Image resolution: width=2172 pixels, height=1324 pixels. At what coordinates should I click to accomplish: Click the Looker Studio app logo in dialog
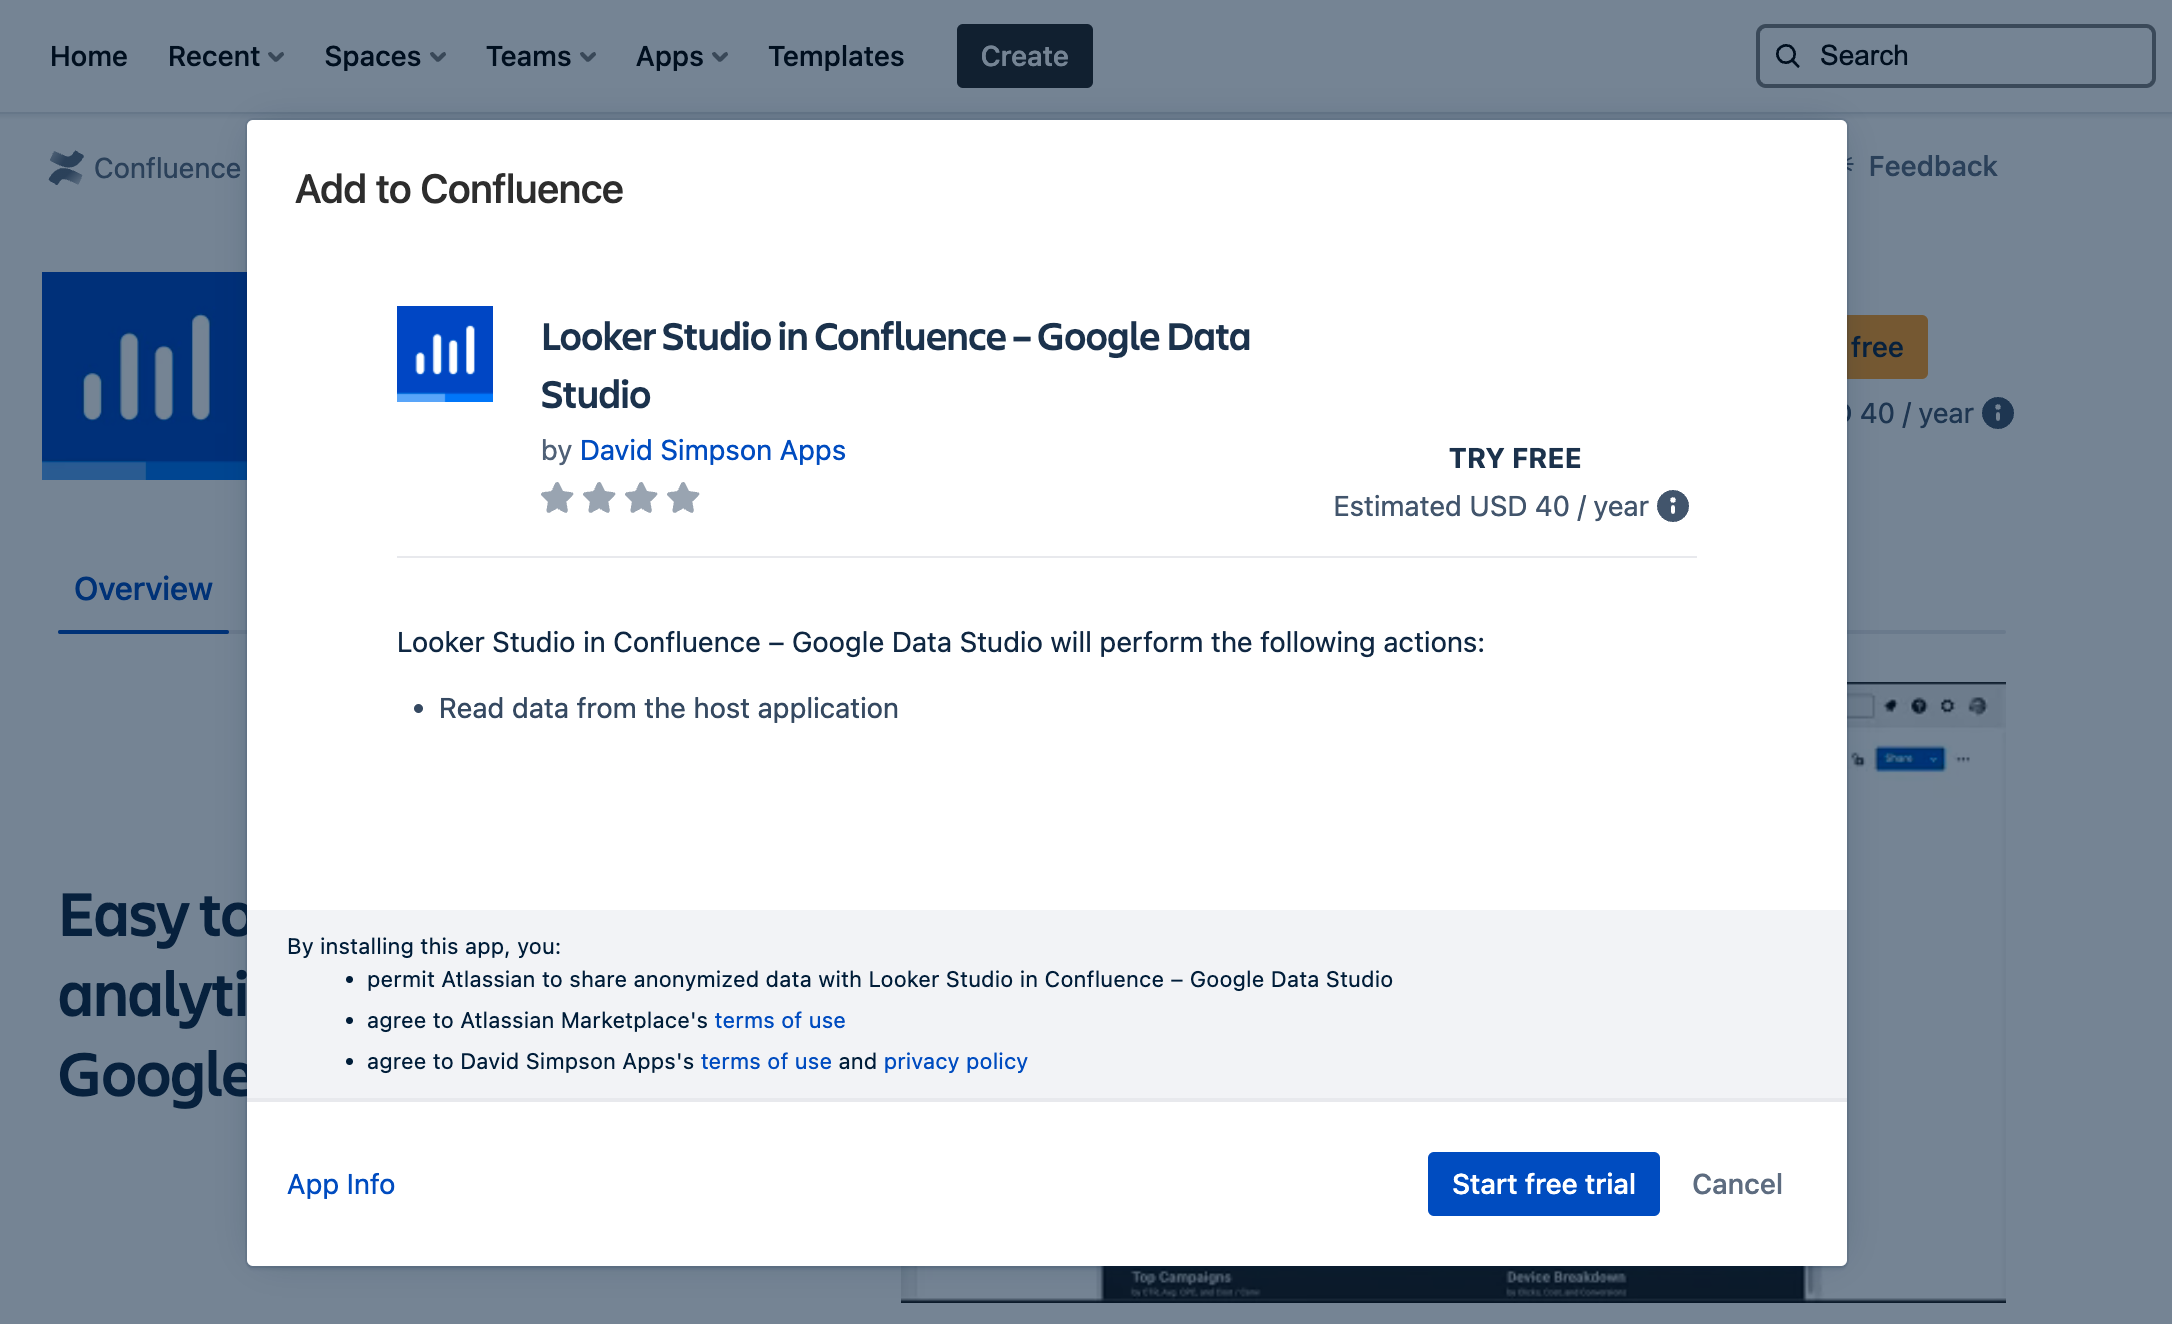[445, 354]
